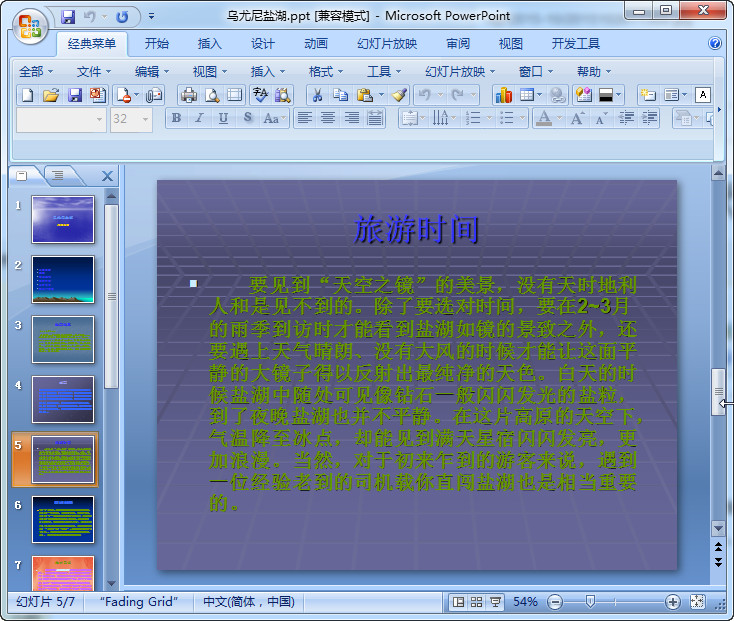Screen dimensions: 734x621
Task: Click the Decrease Indent icon
Action: (x=626, y=118)
